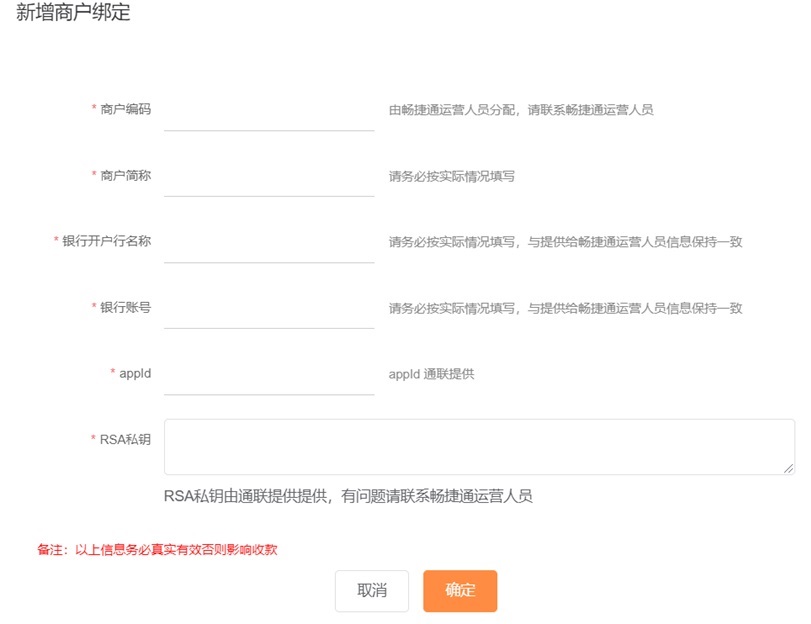Select the 银行账号 input field
The width and height of the screenshot is (811, 624).
coord(268,310)
